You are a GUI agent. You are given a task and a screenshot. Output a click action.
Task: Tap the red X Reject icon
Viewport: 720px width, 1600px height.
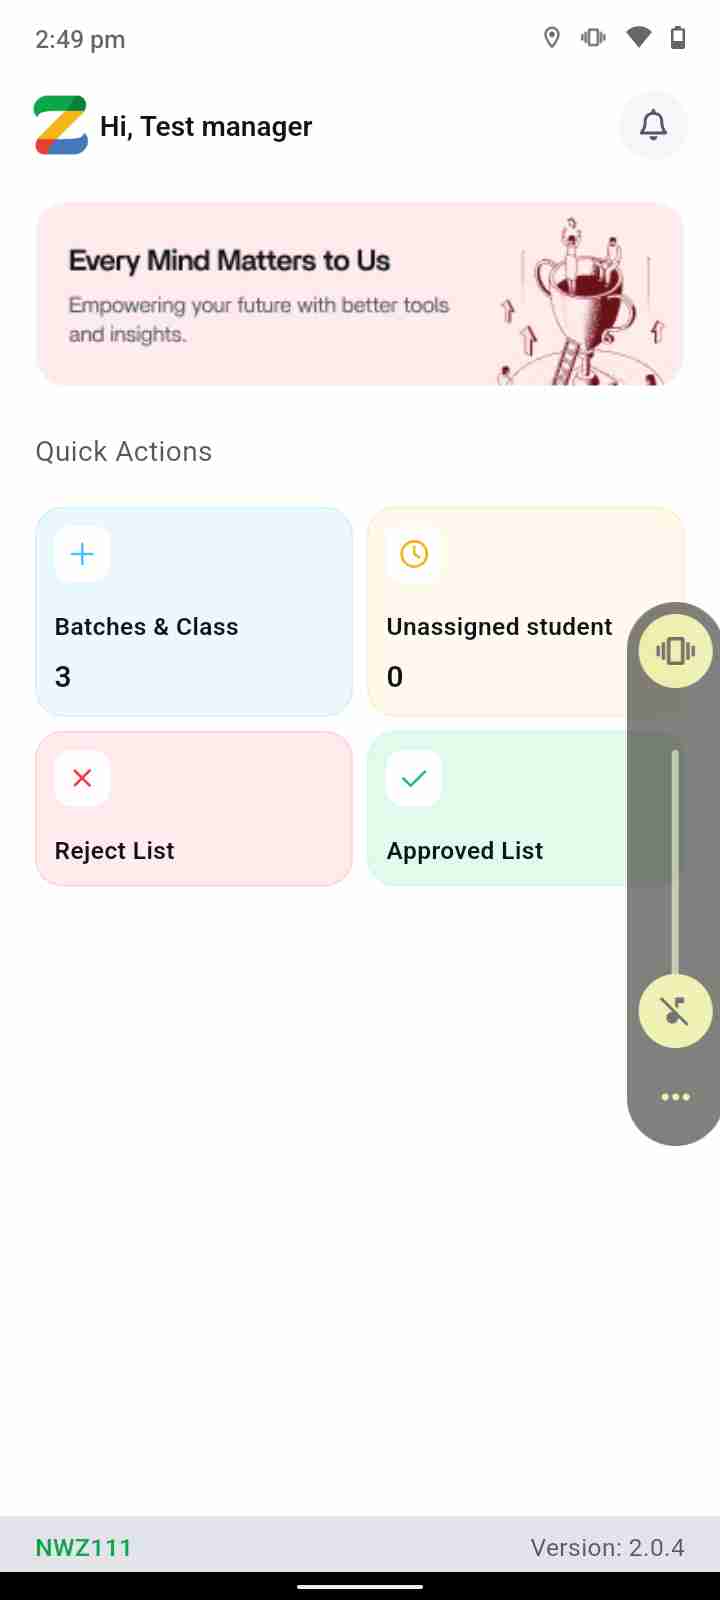coord(82,778)
